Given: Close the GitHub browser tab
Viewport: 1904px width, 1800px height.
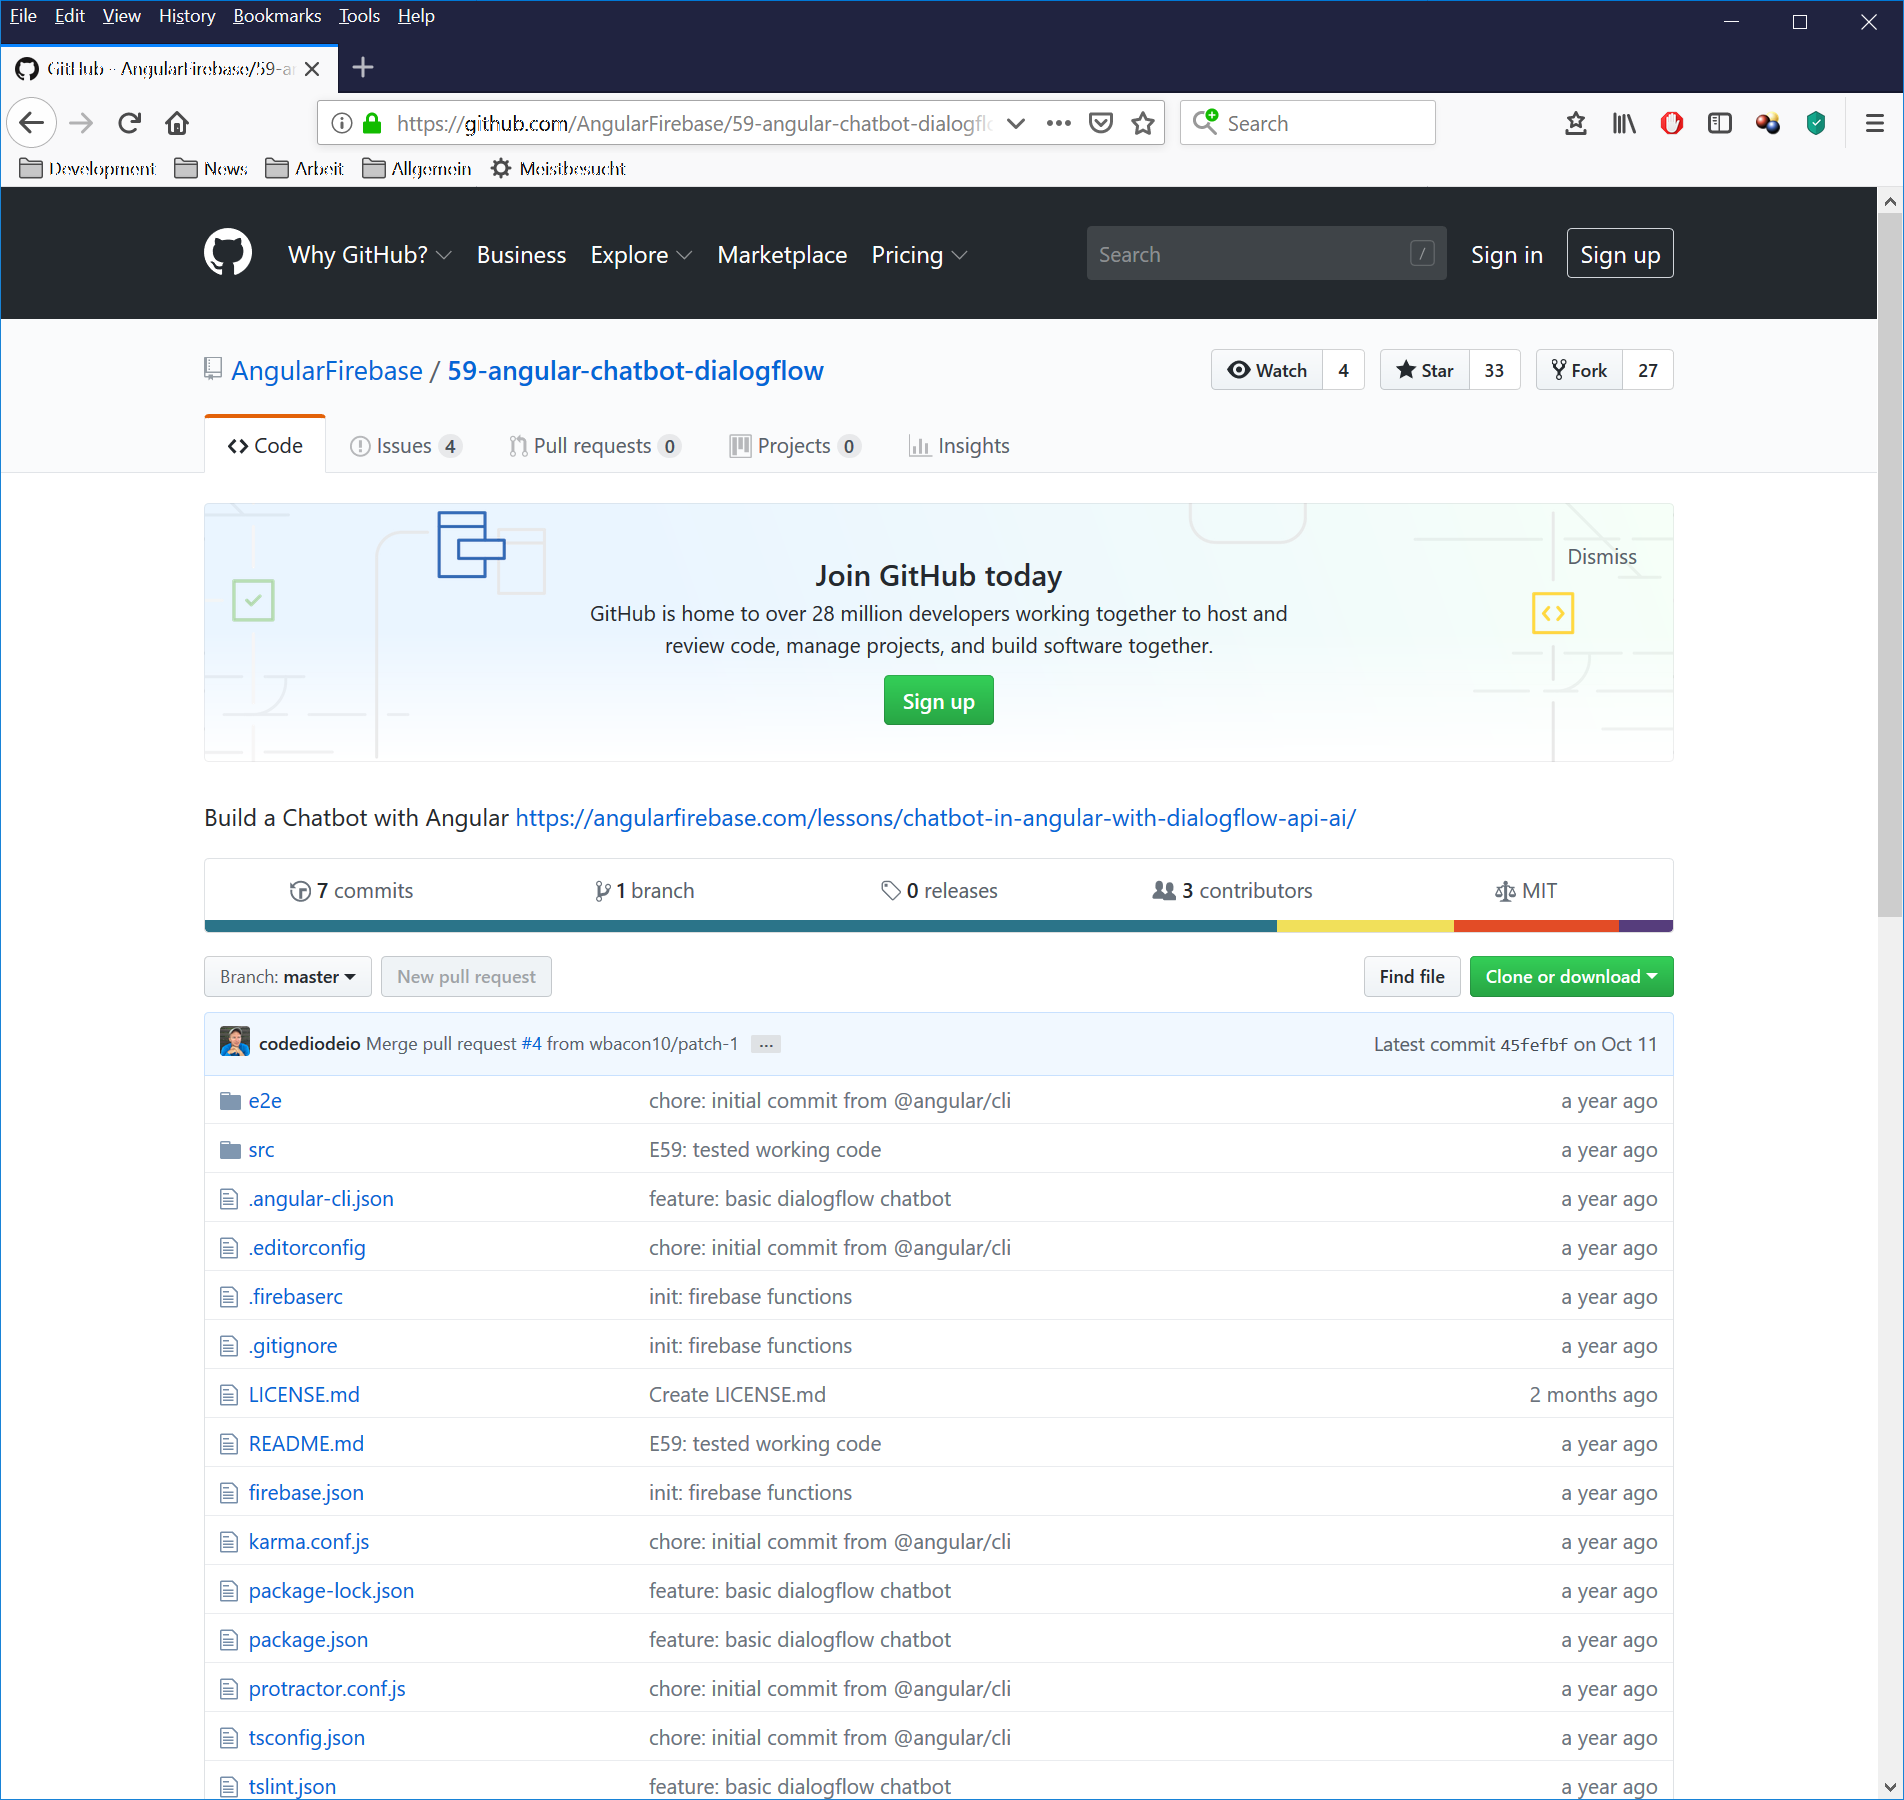Looking at the screenshot, I should click(x=312, y=68).
